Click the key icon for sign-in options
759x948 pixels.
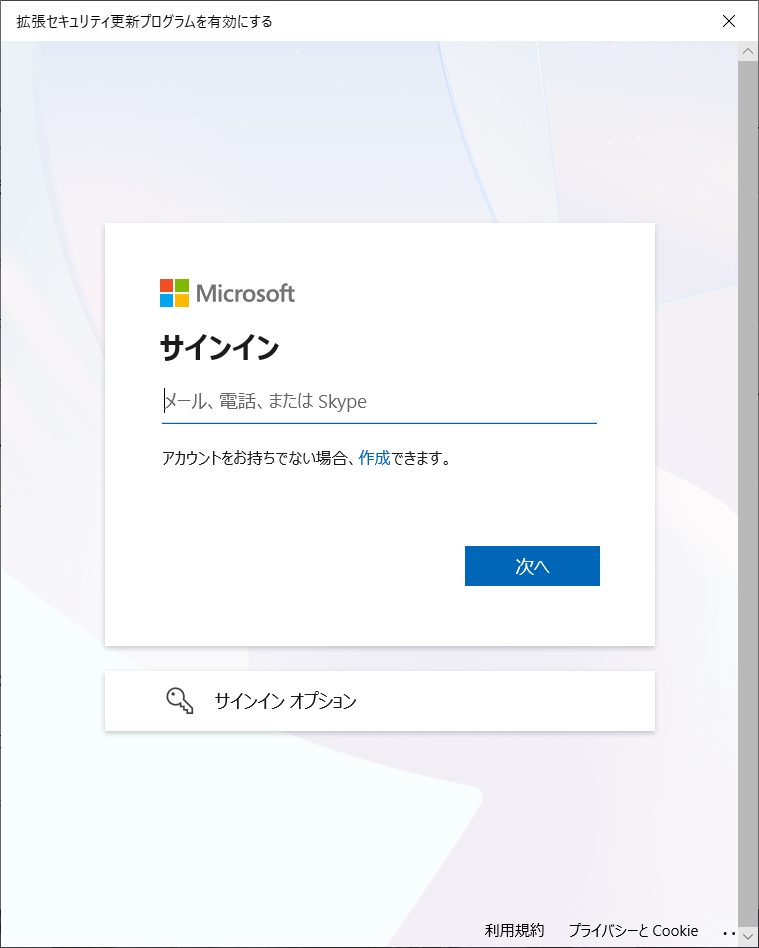[180, 701]
